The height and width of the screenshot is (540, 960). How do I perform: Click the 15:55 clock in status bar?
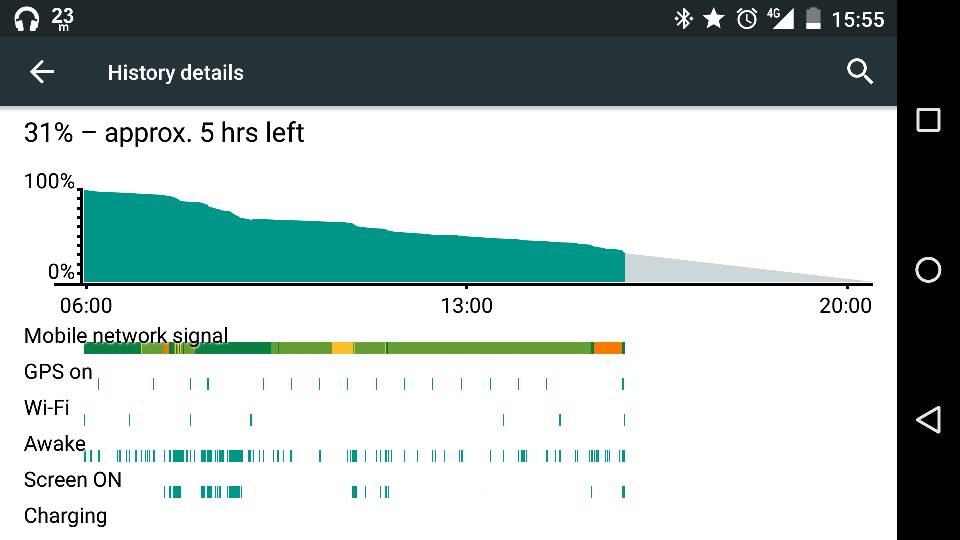click(858, 20)
